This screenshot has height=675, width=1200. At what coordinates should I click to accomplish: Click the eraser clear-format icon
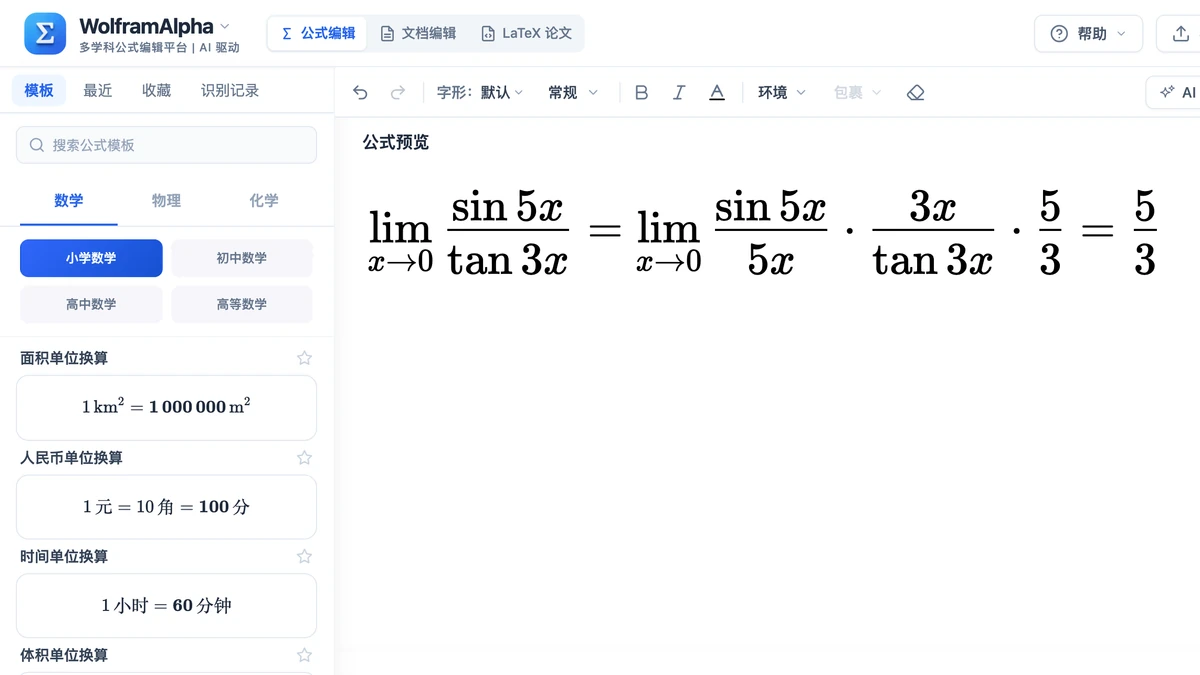pos(915,93)
